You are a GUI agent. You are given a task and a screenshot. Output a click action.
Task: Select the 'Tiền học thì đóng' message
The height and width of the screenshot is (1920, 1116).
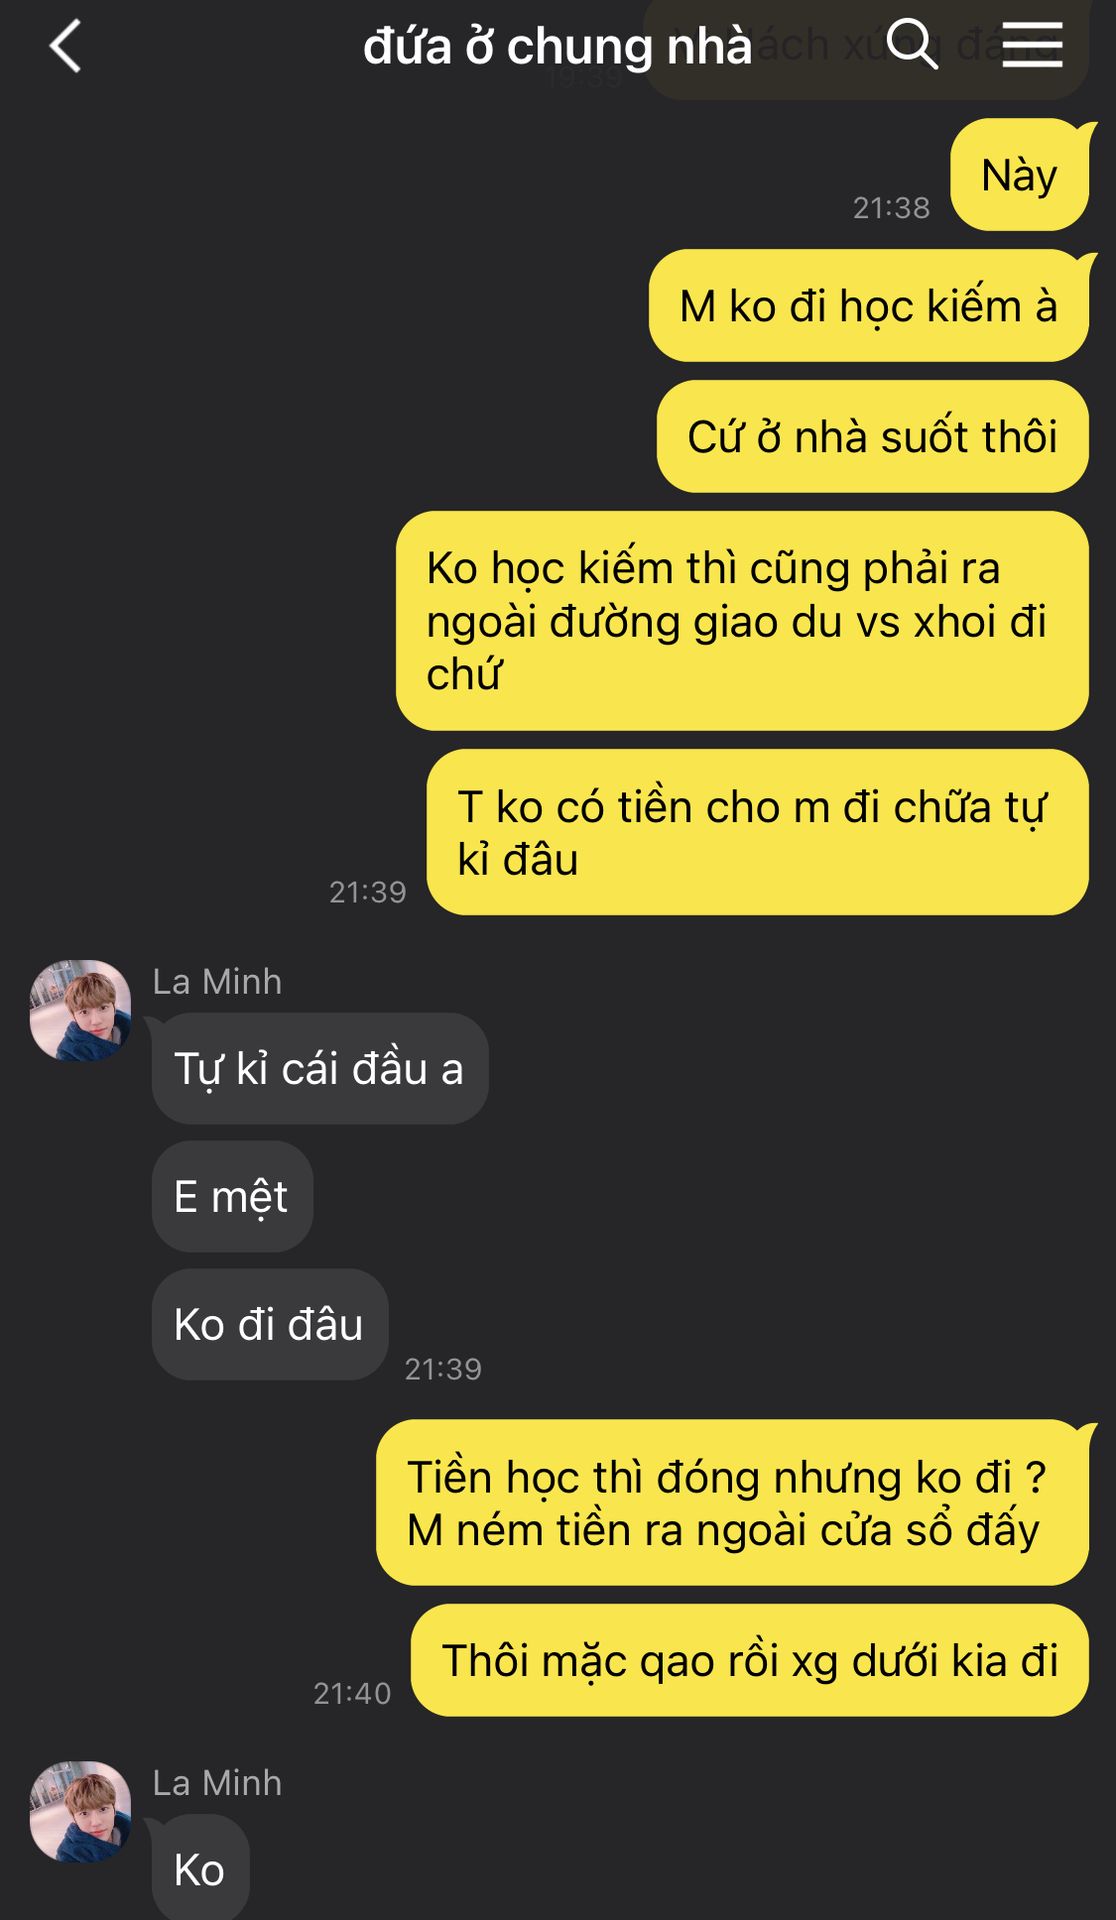tap(732, 1503)
